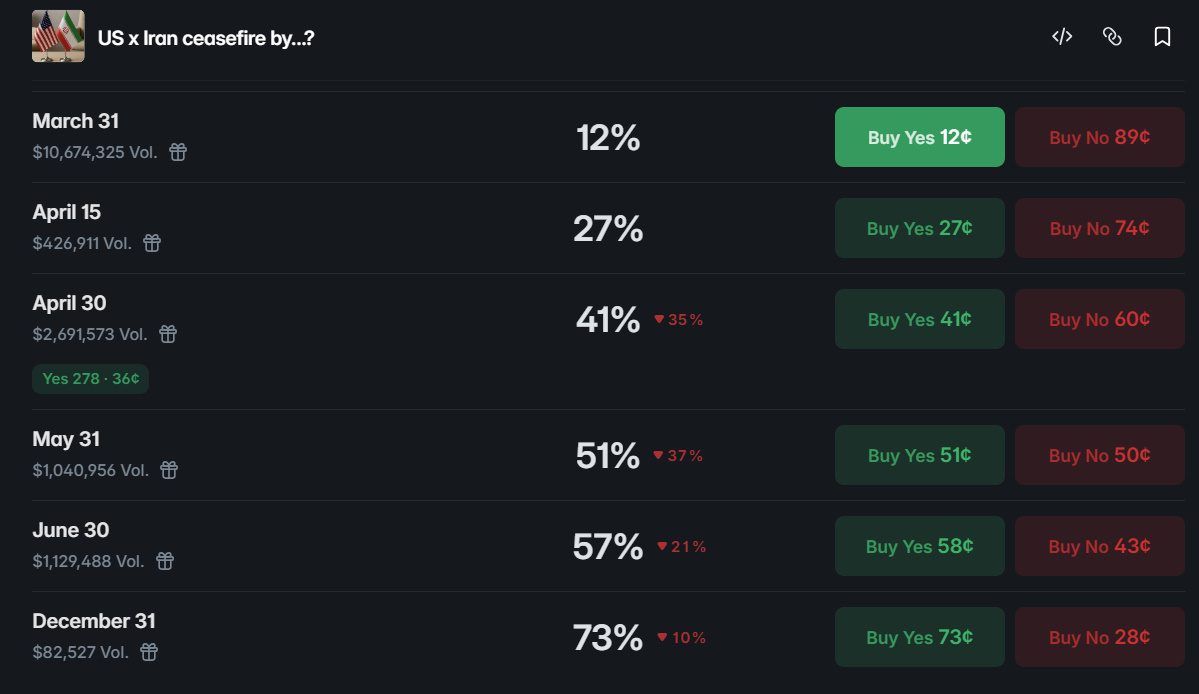The image size is (1199, 694).
Task: Click the embed code icon
Action: point(1062,37)
